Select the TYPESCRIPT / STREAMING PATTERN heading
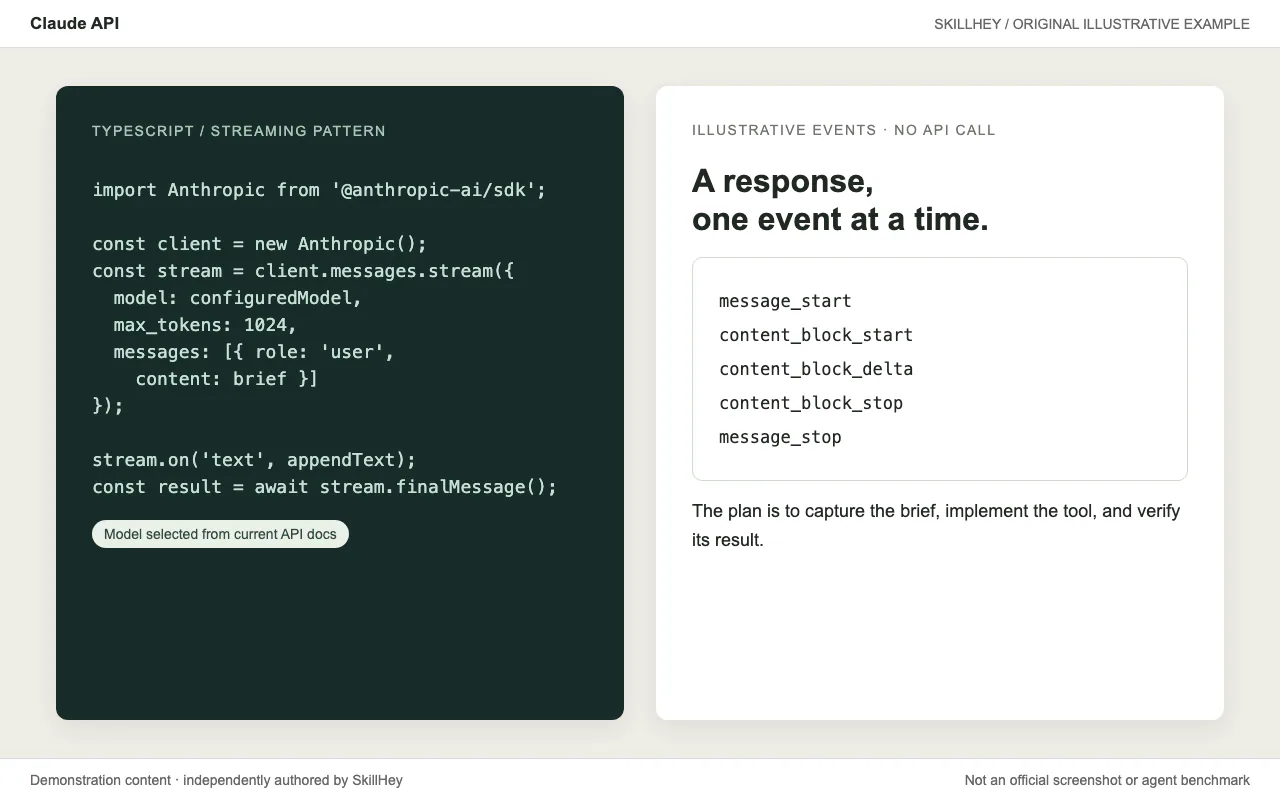 [x=239, y=131]
